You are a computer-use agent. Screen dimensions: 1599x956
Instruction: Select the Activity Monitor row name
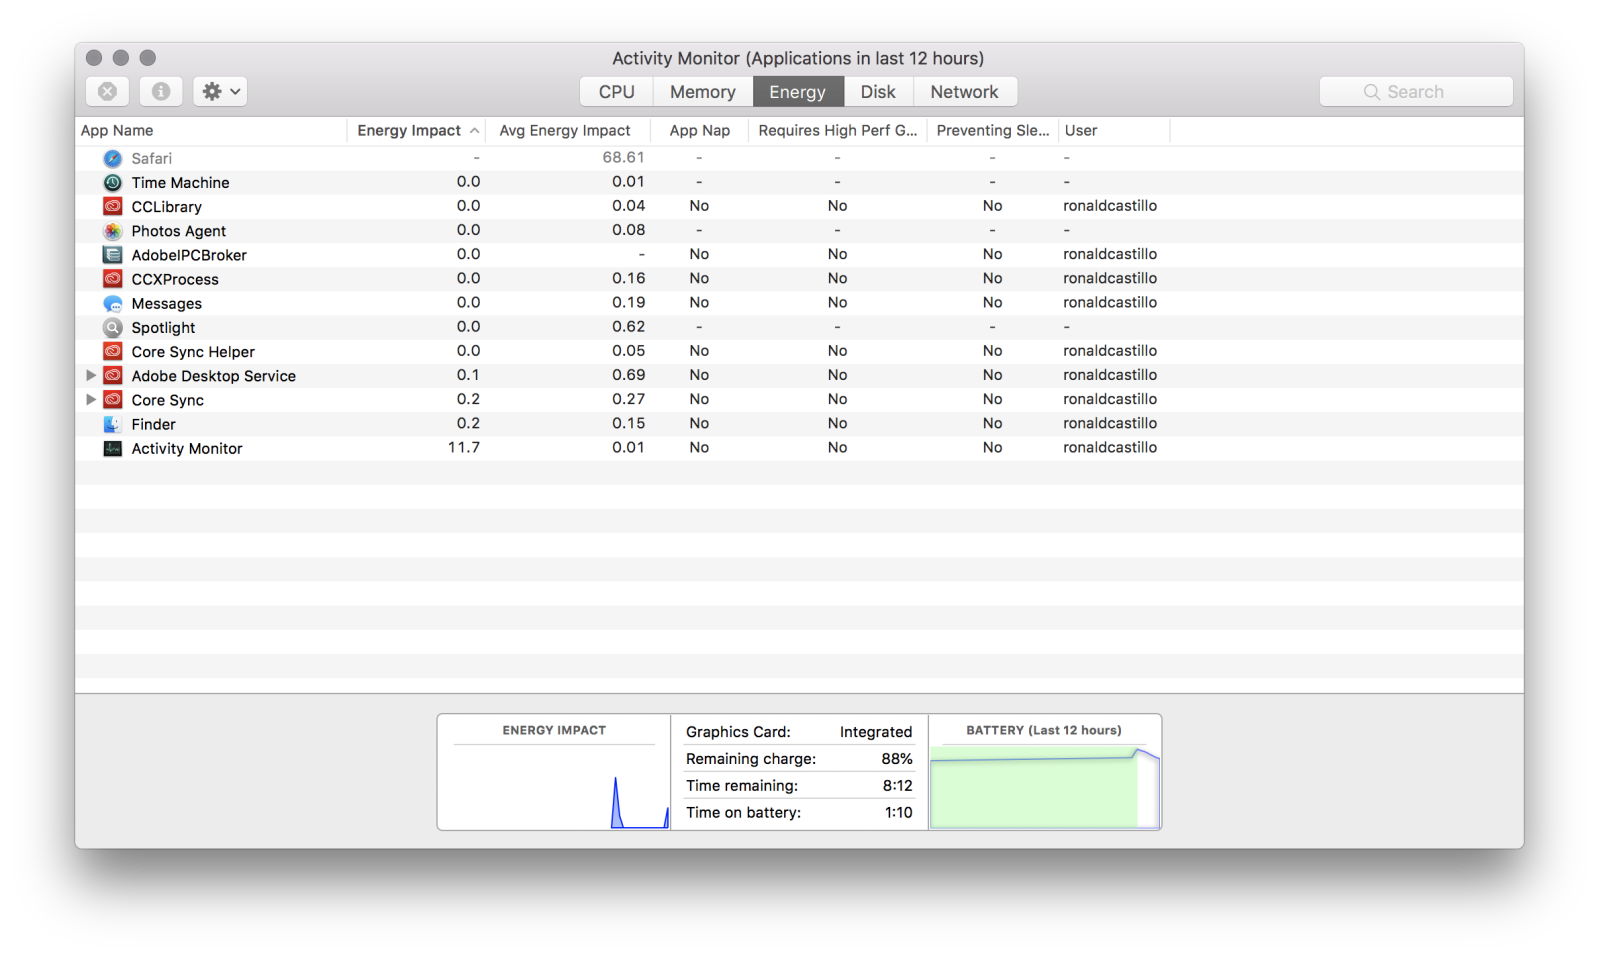pyautogui.click(x=187, y=449)
